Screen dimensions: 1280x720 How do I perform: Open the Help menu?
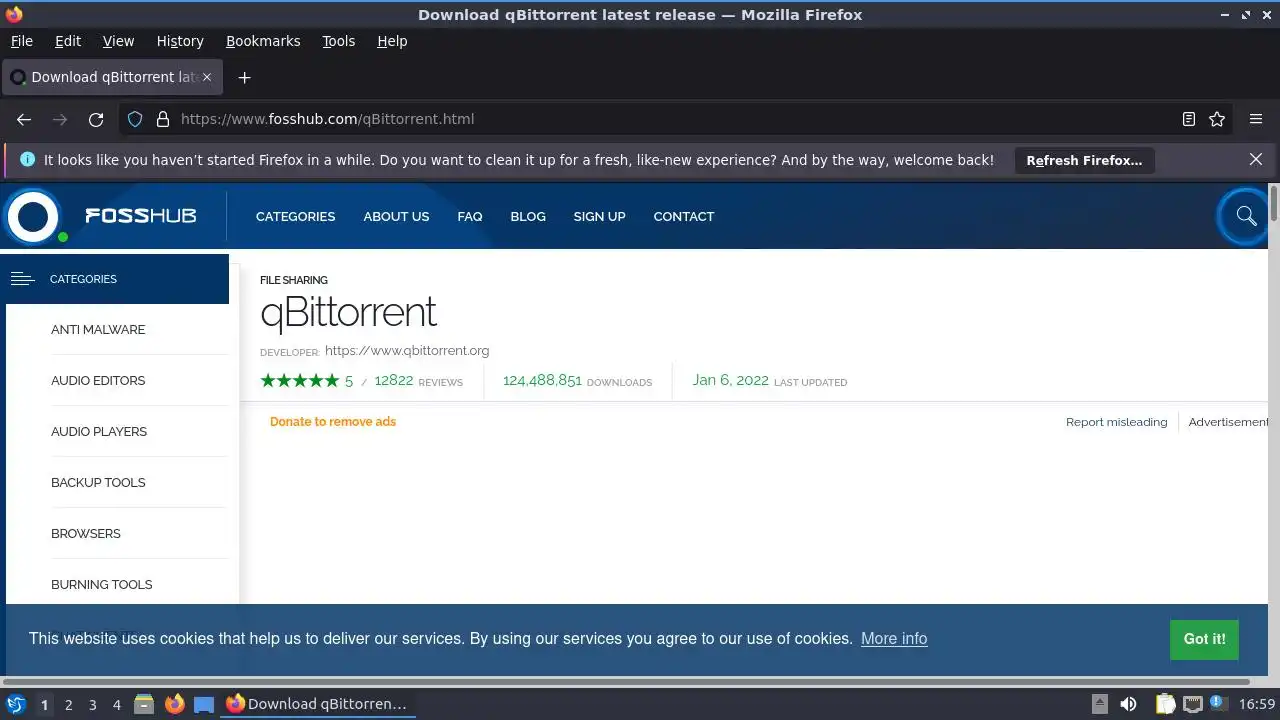point(392,41)
